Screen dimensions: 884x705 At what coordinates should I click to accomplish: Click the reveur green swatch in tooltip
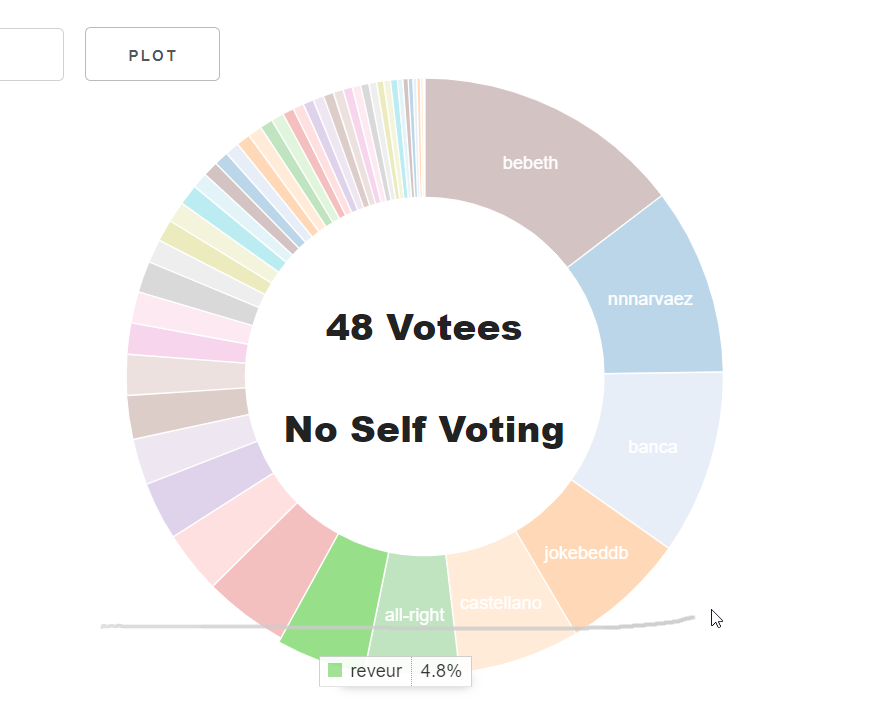tap(335, 670)
